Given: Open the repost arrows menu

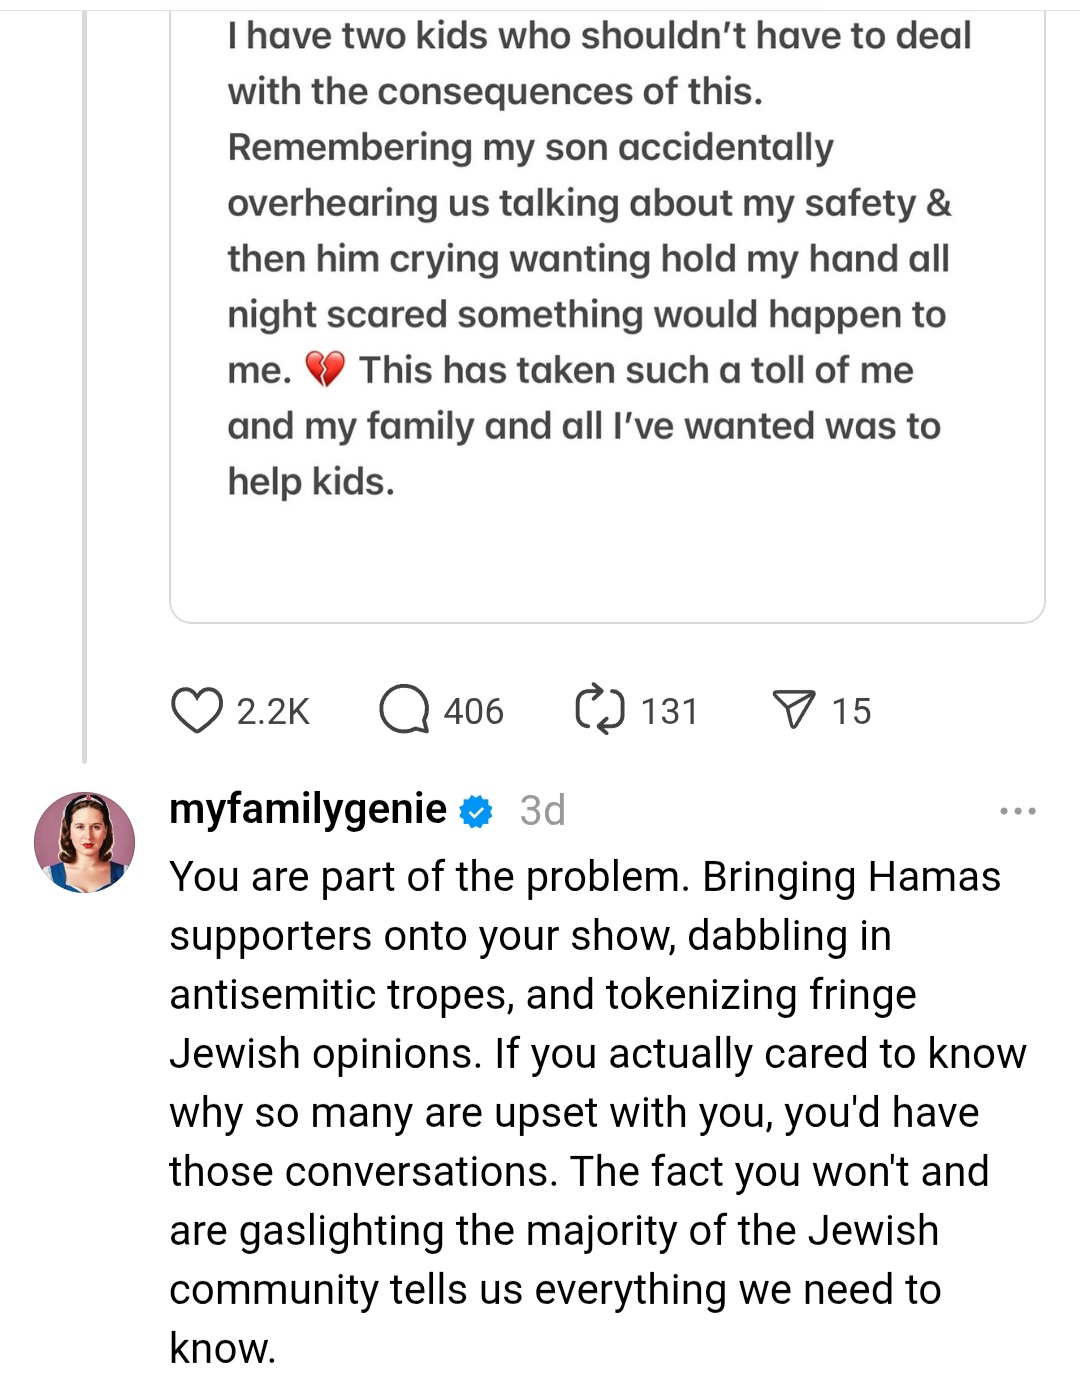Looking at the screenshot, I should (600, 710).
